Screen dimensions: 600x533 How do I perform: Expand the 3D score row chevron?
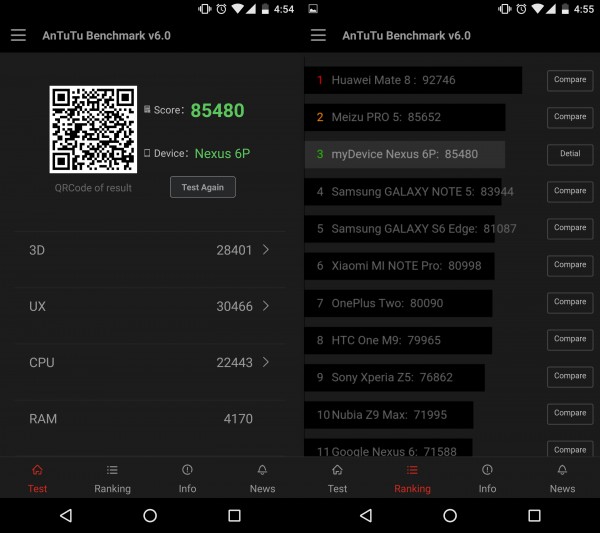pos(266,250)
